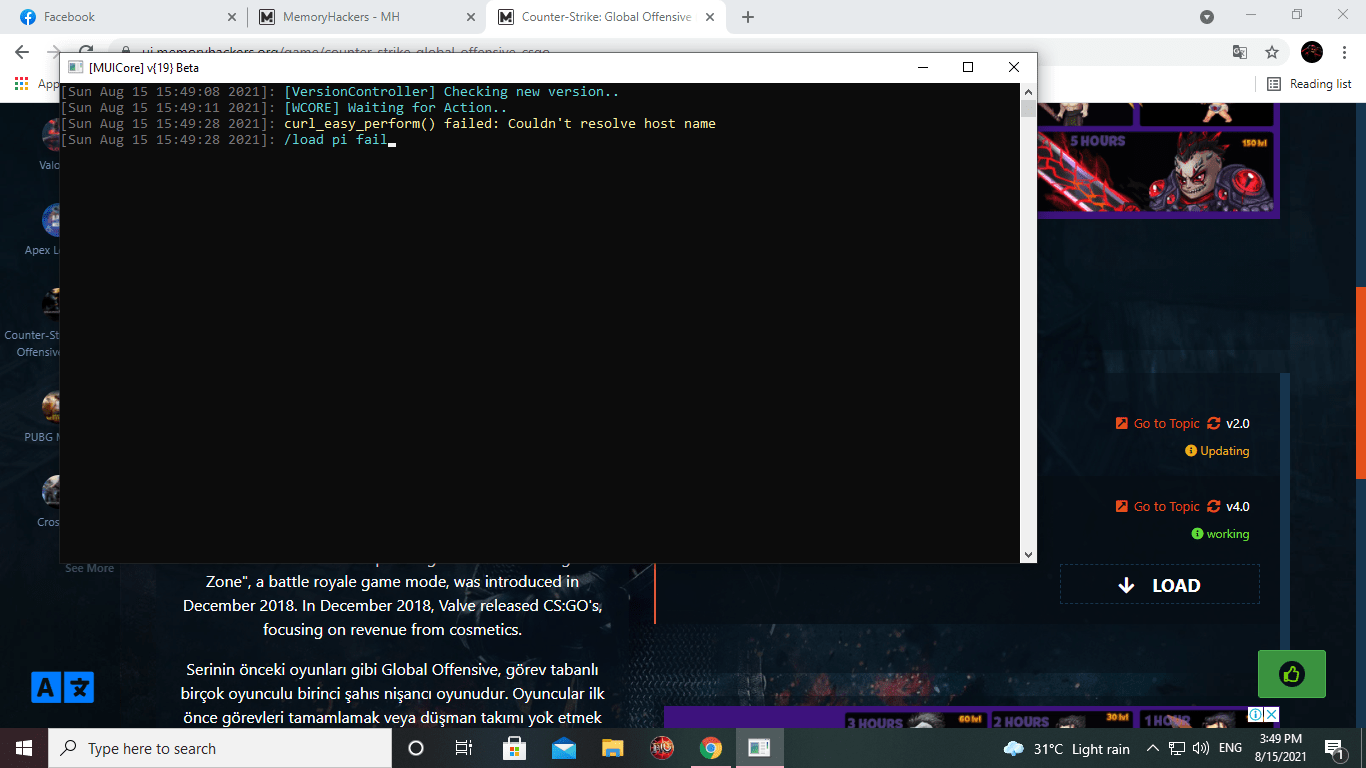Launch Microsoft Store from taskbar
The image size is (1366, 768).
[x=514, y=748]
